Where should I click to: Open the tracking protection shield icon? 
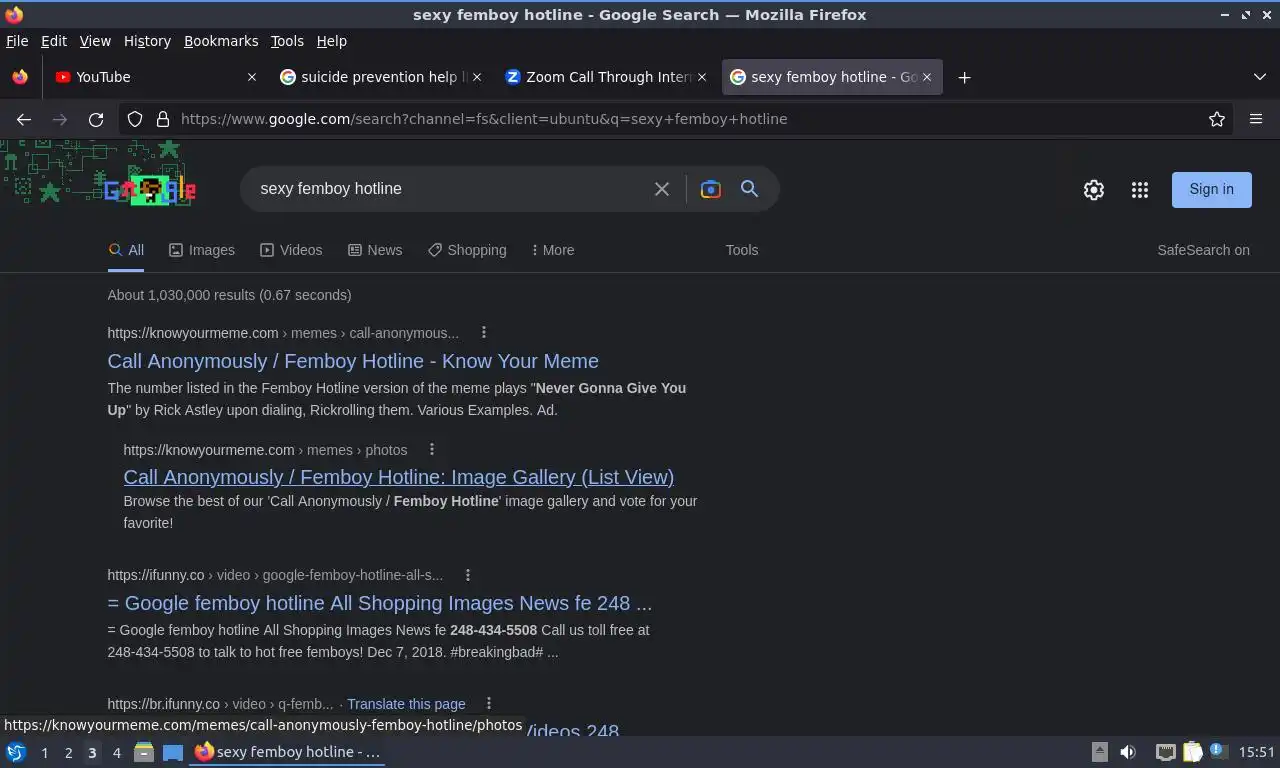click(135, 119)
